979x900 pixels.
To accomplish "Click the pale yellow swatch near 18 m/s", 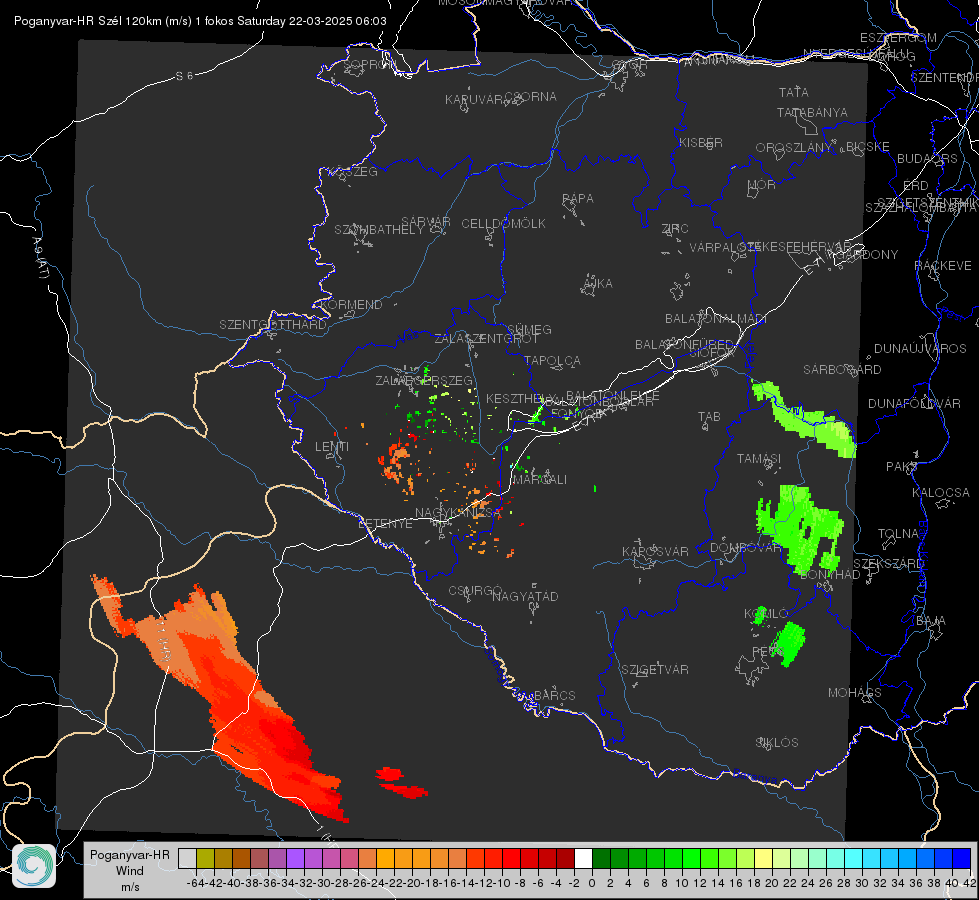I will pyautogui.click(x=764, y=858).
